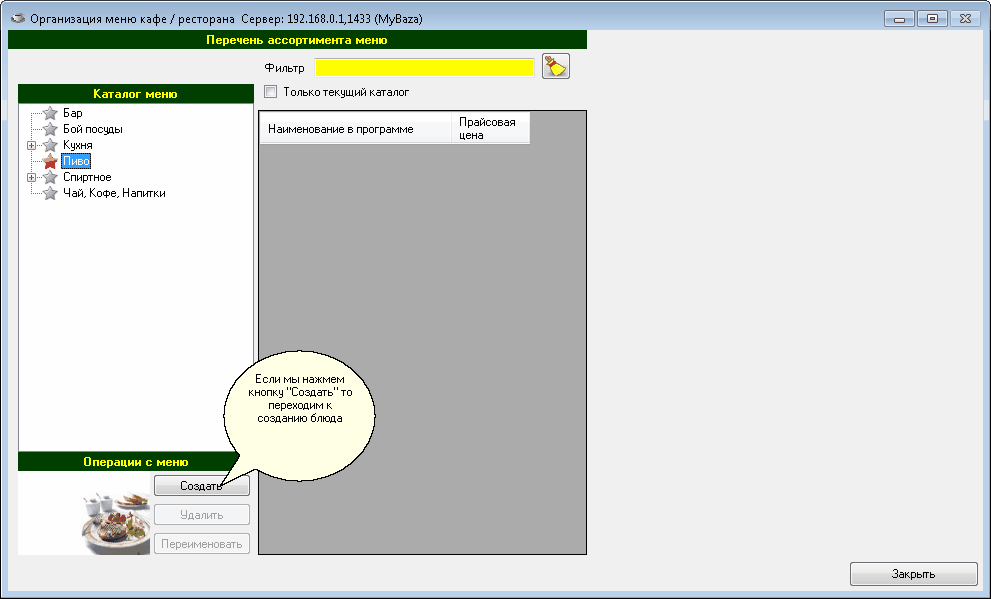Select the Бар catalog item
The width and height of the screenshot is (991, 599).
tap(72, 113)
